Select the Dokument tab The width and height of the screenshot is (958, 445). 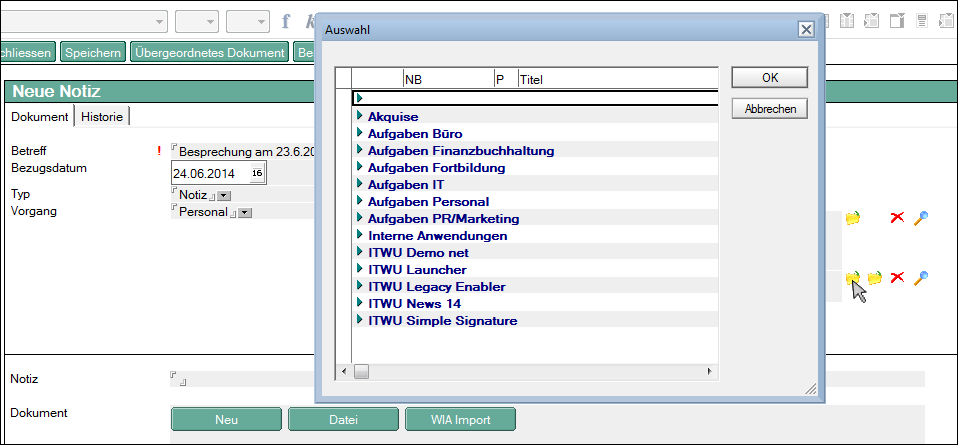[x=39, y=117]
